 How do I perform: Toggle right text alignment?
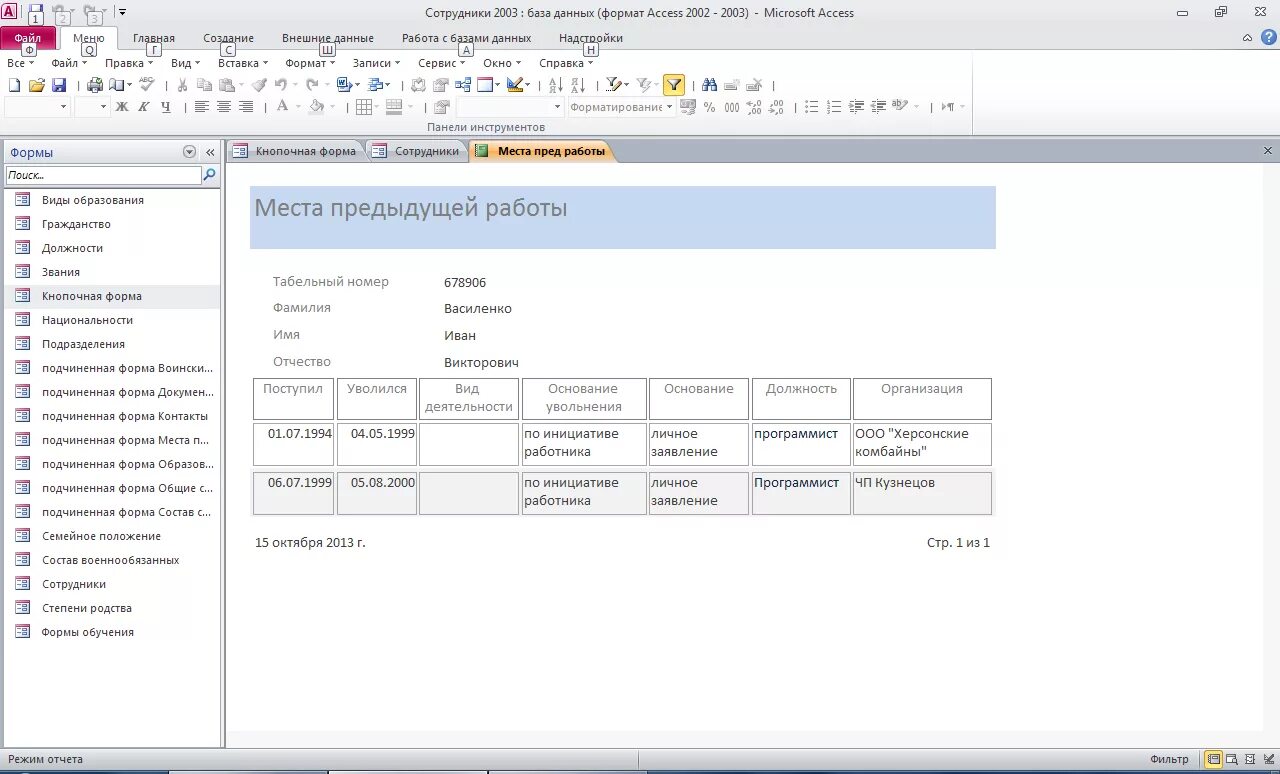coord(246,107)
